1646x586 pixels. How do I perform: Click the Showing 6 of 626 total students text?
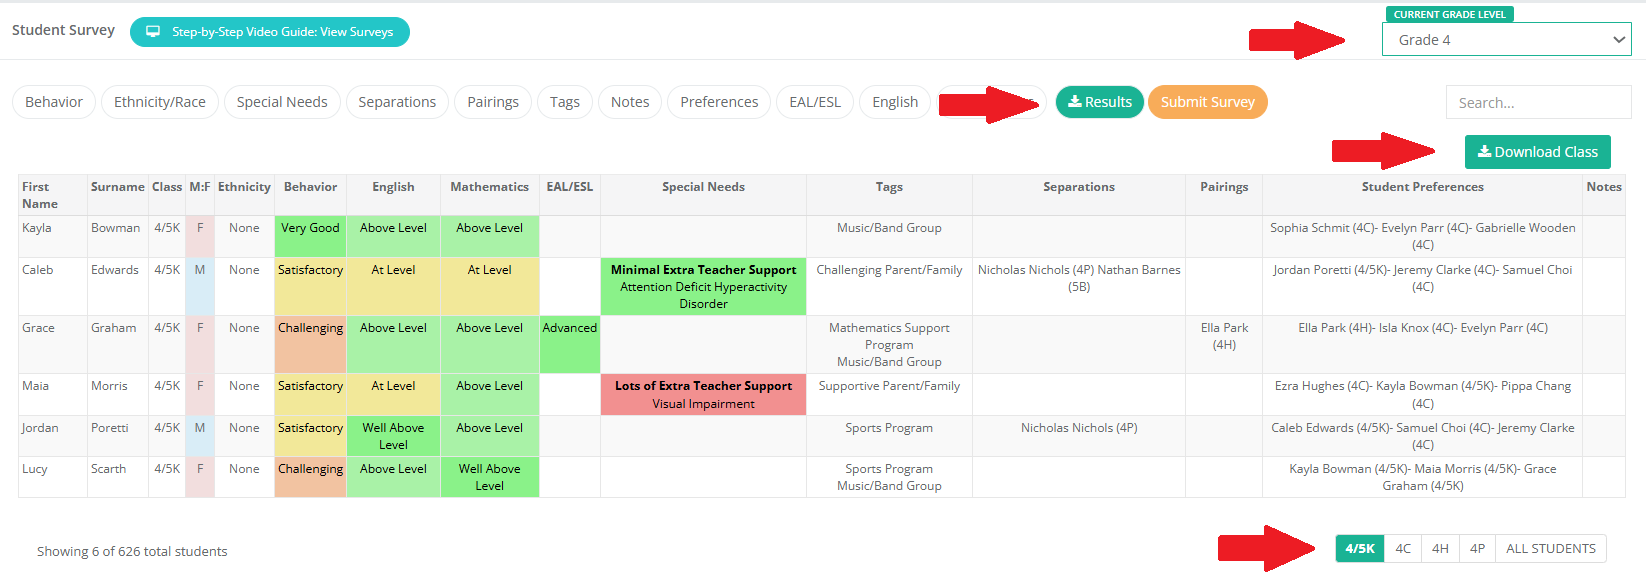(x=132, y=551)
